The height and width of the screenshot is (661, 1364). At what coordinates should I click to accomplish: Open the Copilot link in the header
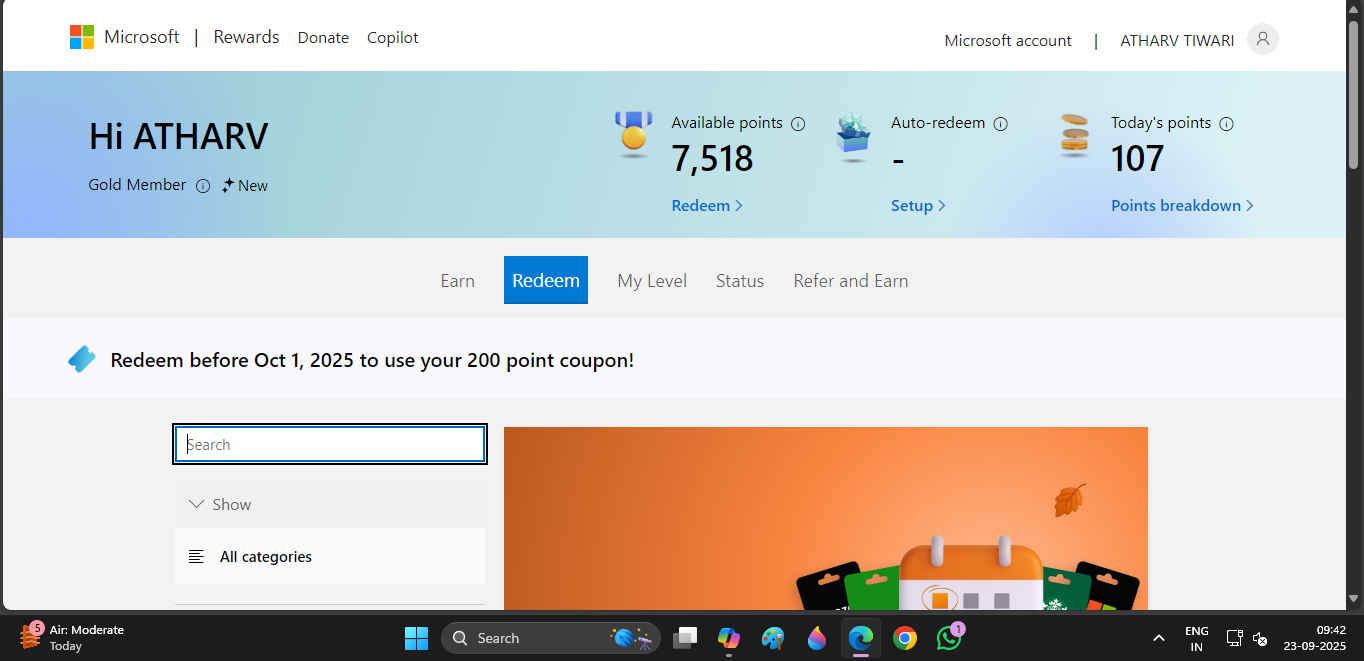392,38
